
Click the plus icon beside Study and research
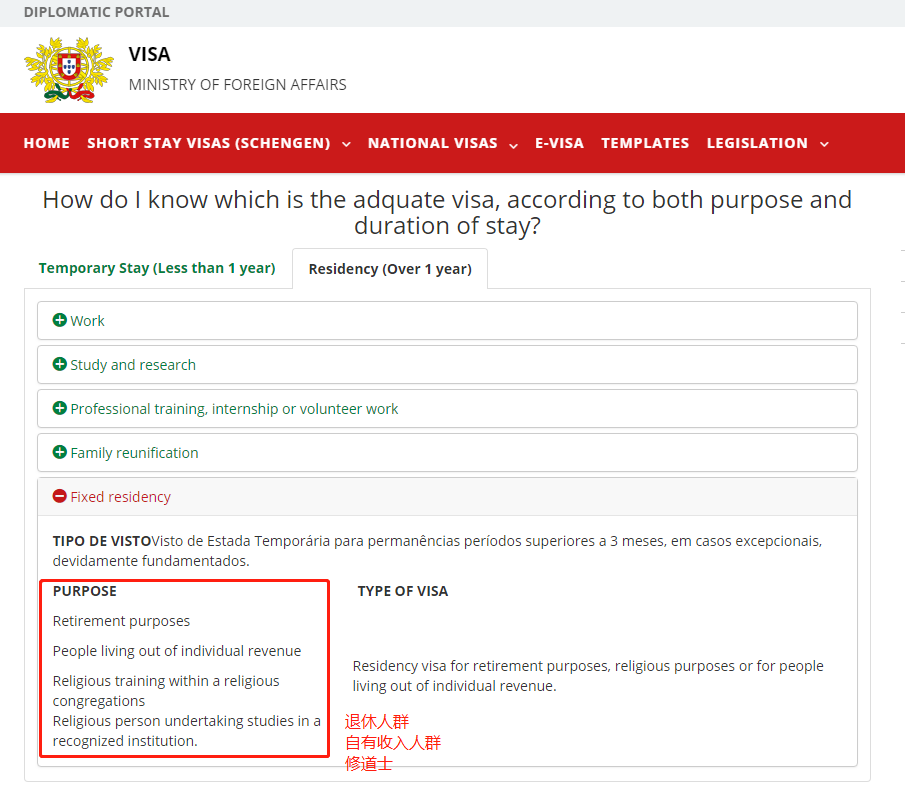pyautogui.click(x=59, y=364)
